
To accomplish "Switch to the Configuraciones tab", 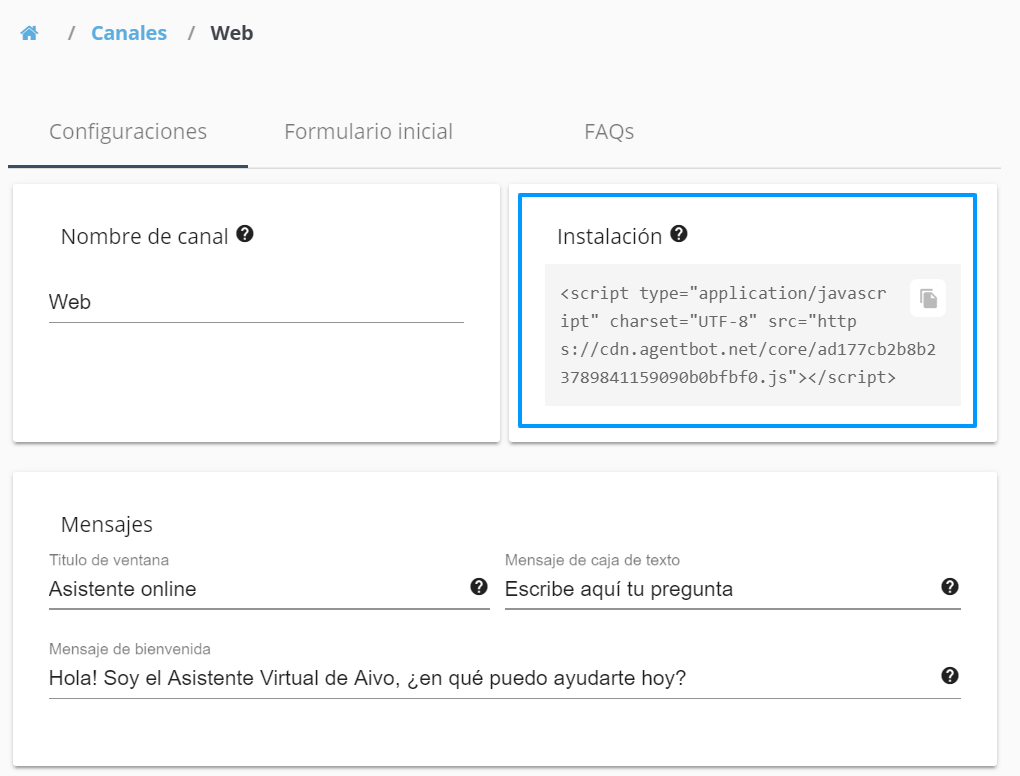I will (x=128, y=132).
